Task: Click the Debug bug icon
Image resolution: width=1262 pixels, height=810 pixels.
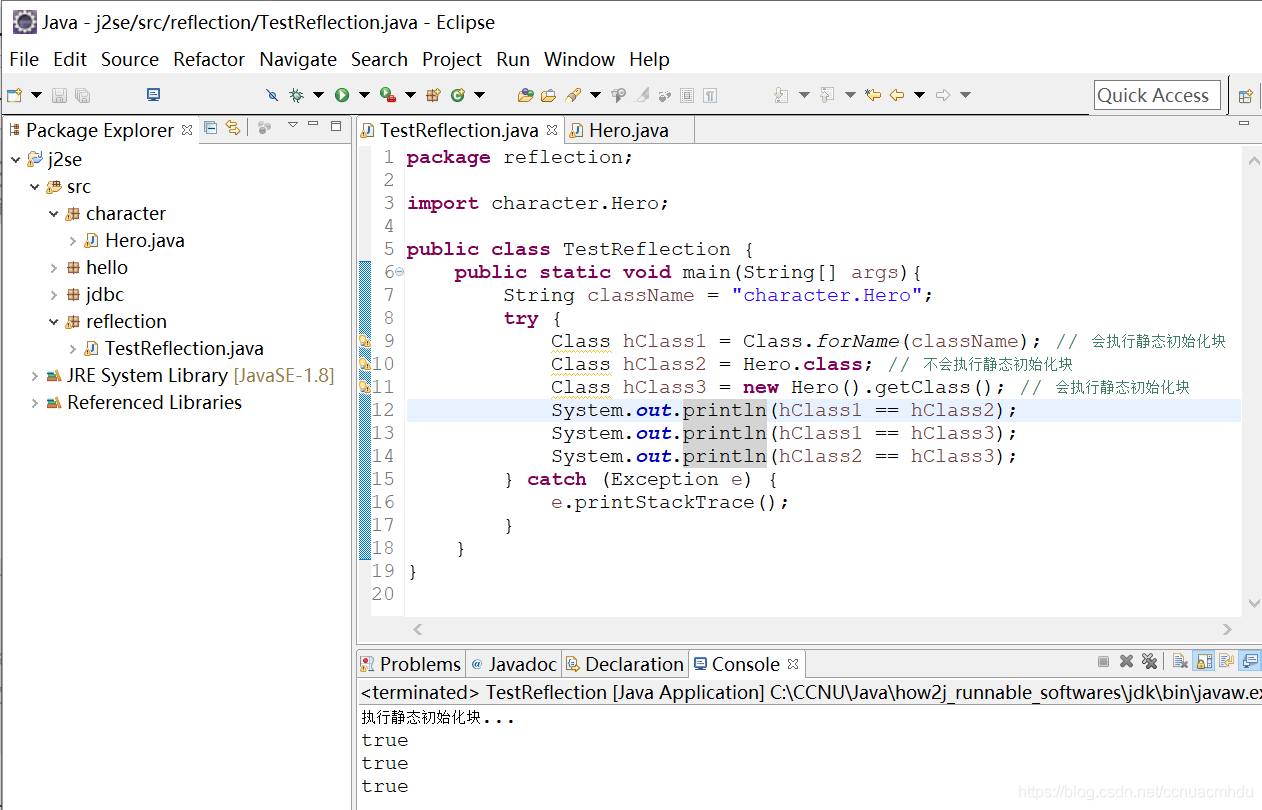Action: (297, 95)
